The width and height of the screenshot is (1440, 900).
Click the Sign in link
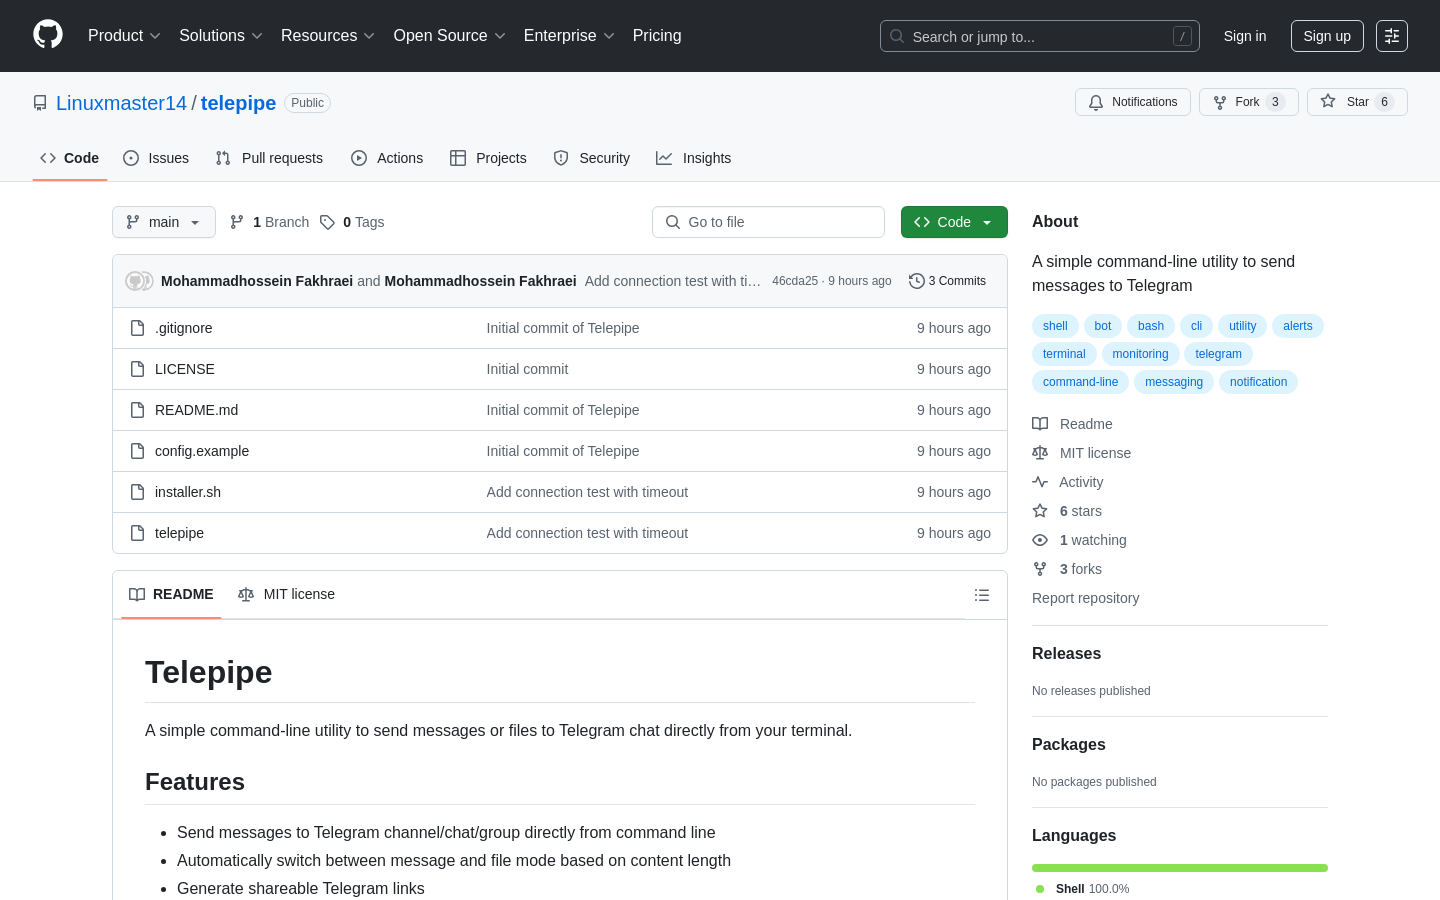1245,36
